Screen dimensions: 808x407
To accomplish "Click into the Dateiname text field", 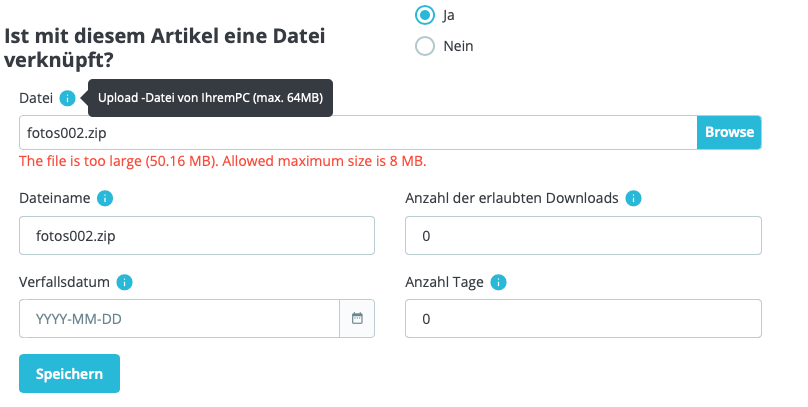I will (197, 235).
